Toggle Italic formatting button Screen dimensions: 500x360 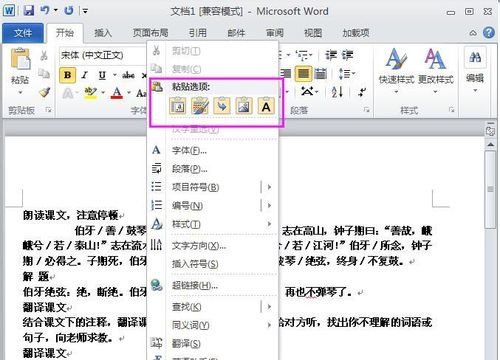click(x=85, y=75)
